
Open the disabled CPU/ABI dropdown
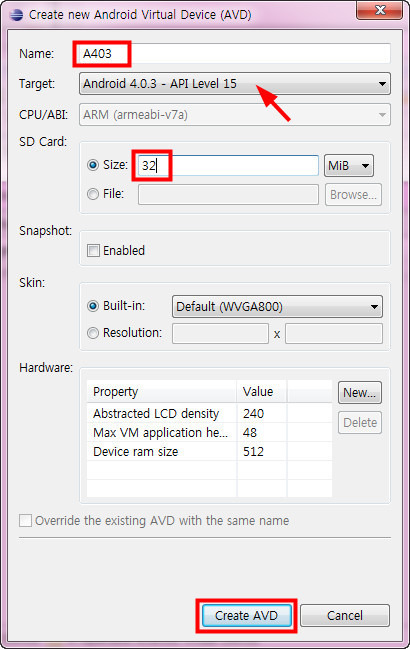[x=235, y=114]
